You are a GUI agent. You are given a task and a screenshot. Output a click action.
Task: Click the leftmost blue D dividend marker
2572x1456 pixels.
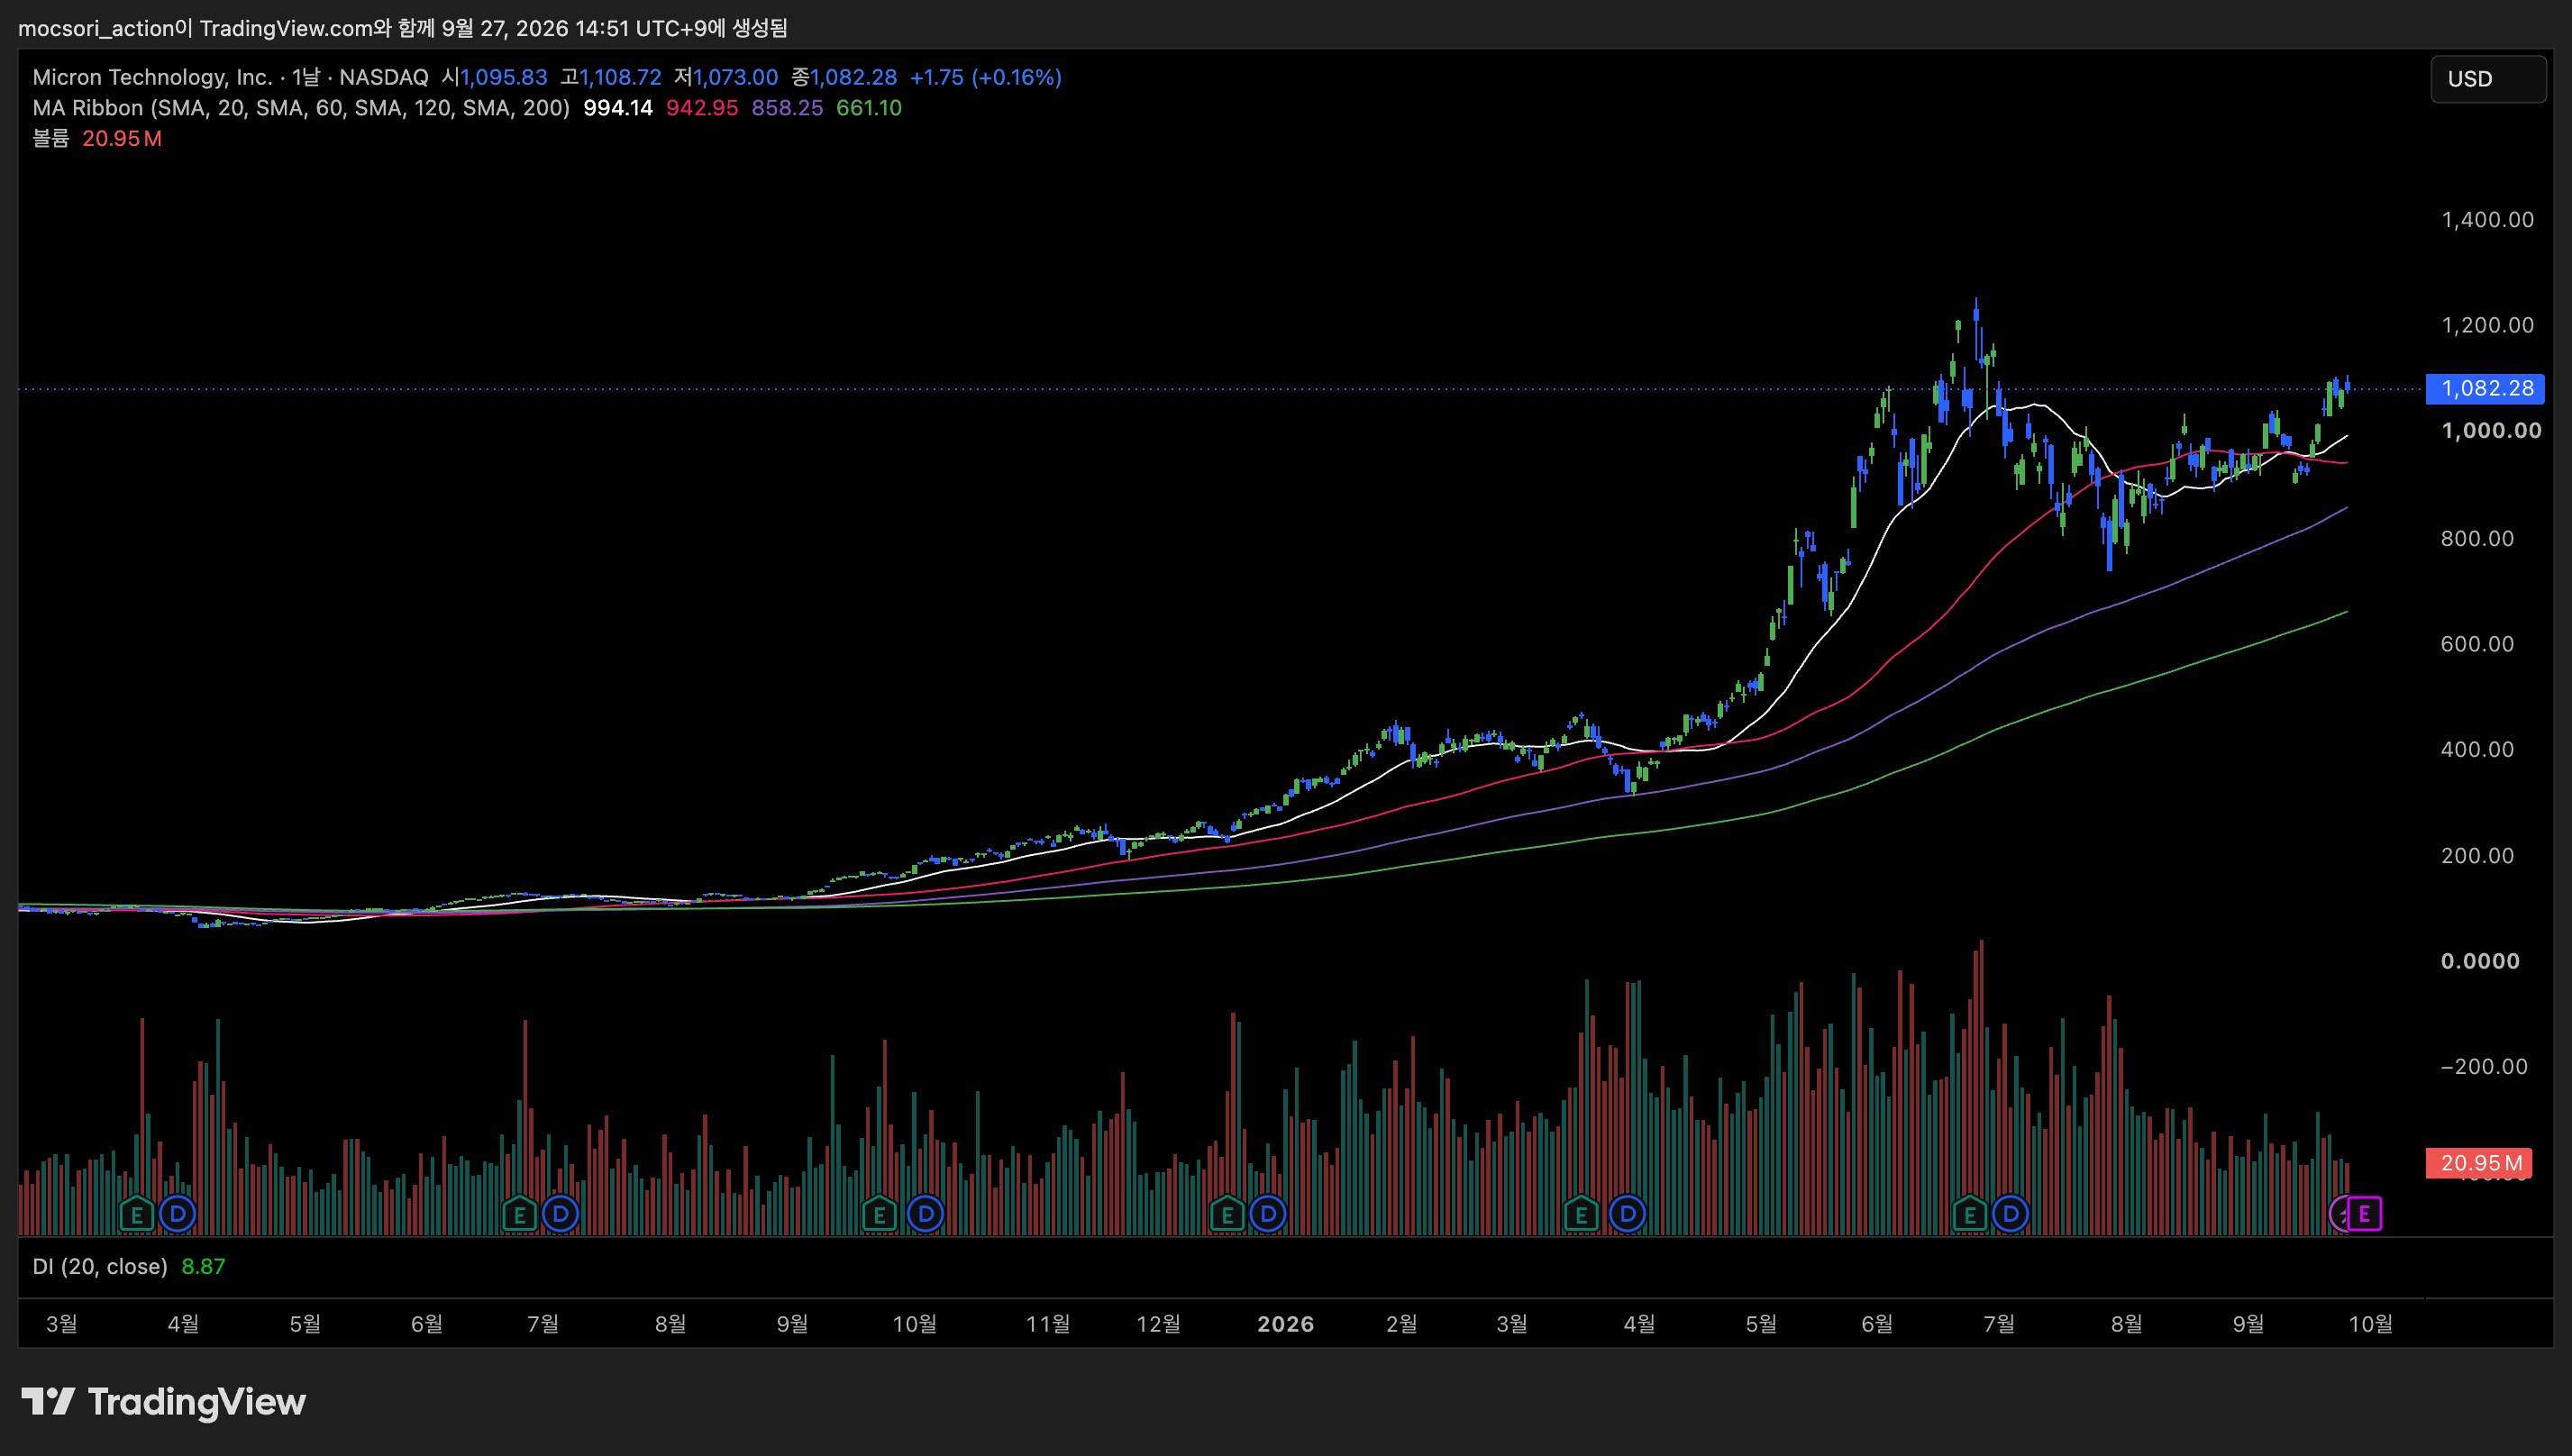tap(178, 1215)
